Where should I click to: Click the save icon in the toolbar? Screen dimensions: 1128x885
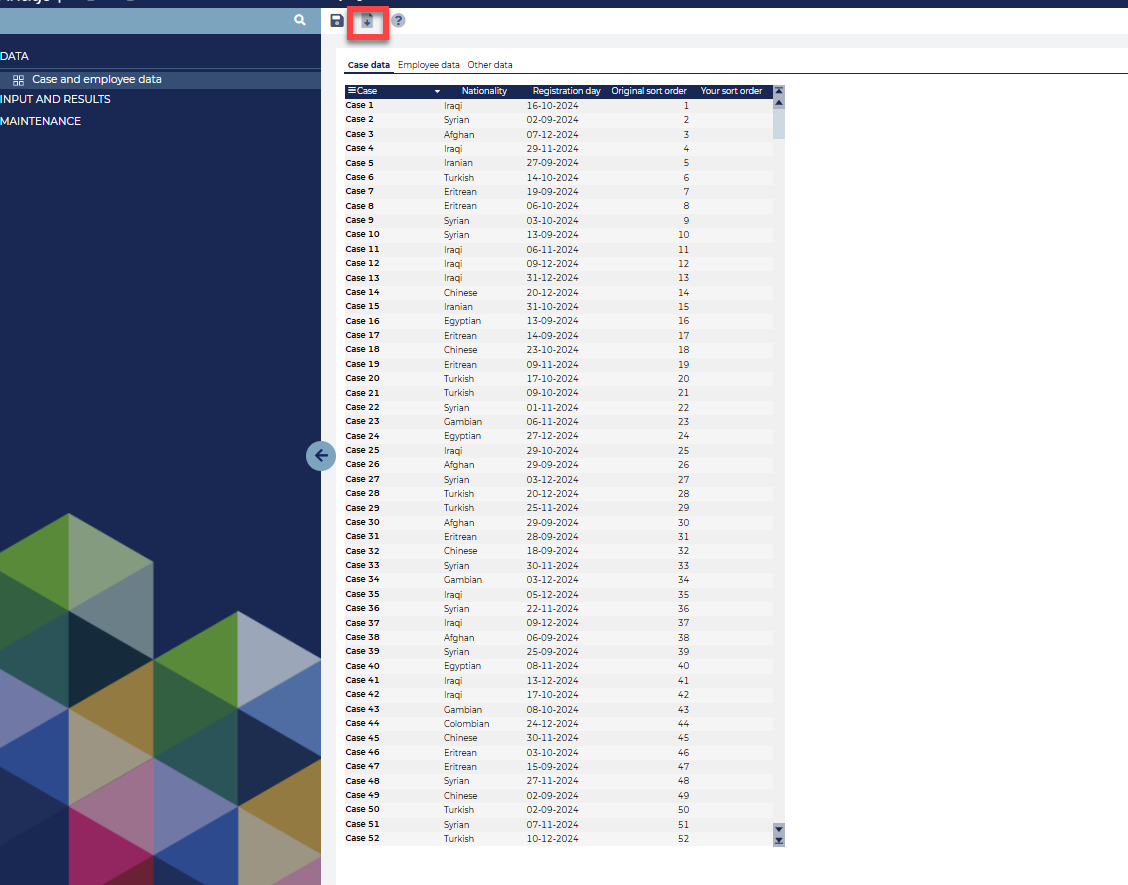tap(337, 21)
